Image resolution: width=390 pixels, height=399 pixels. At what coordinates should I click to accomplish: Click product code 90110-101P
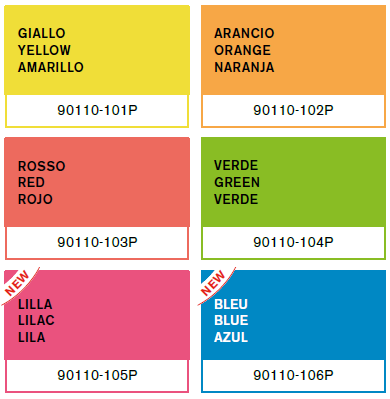[x=97, y=110]
